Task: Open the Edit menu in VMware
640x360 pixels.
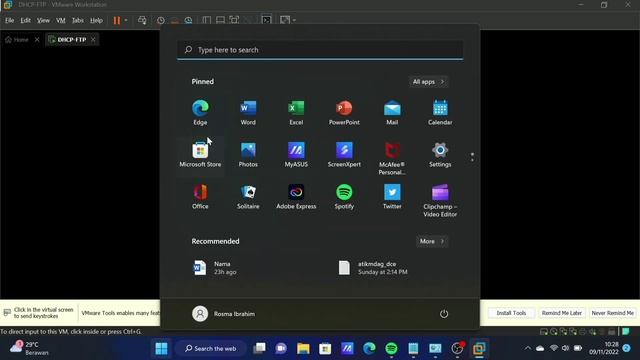Action: click(25, 20)
